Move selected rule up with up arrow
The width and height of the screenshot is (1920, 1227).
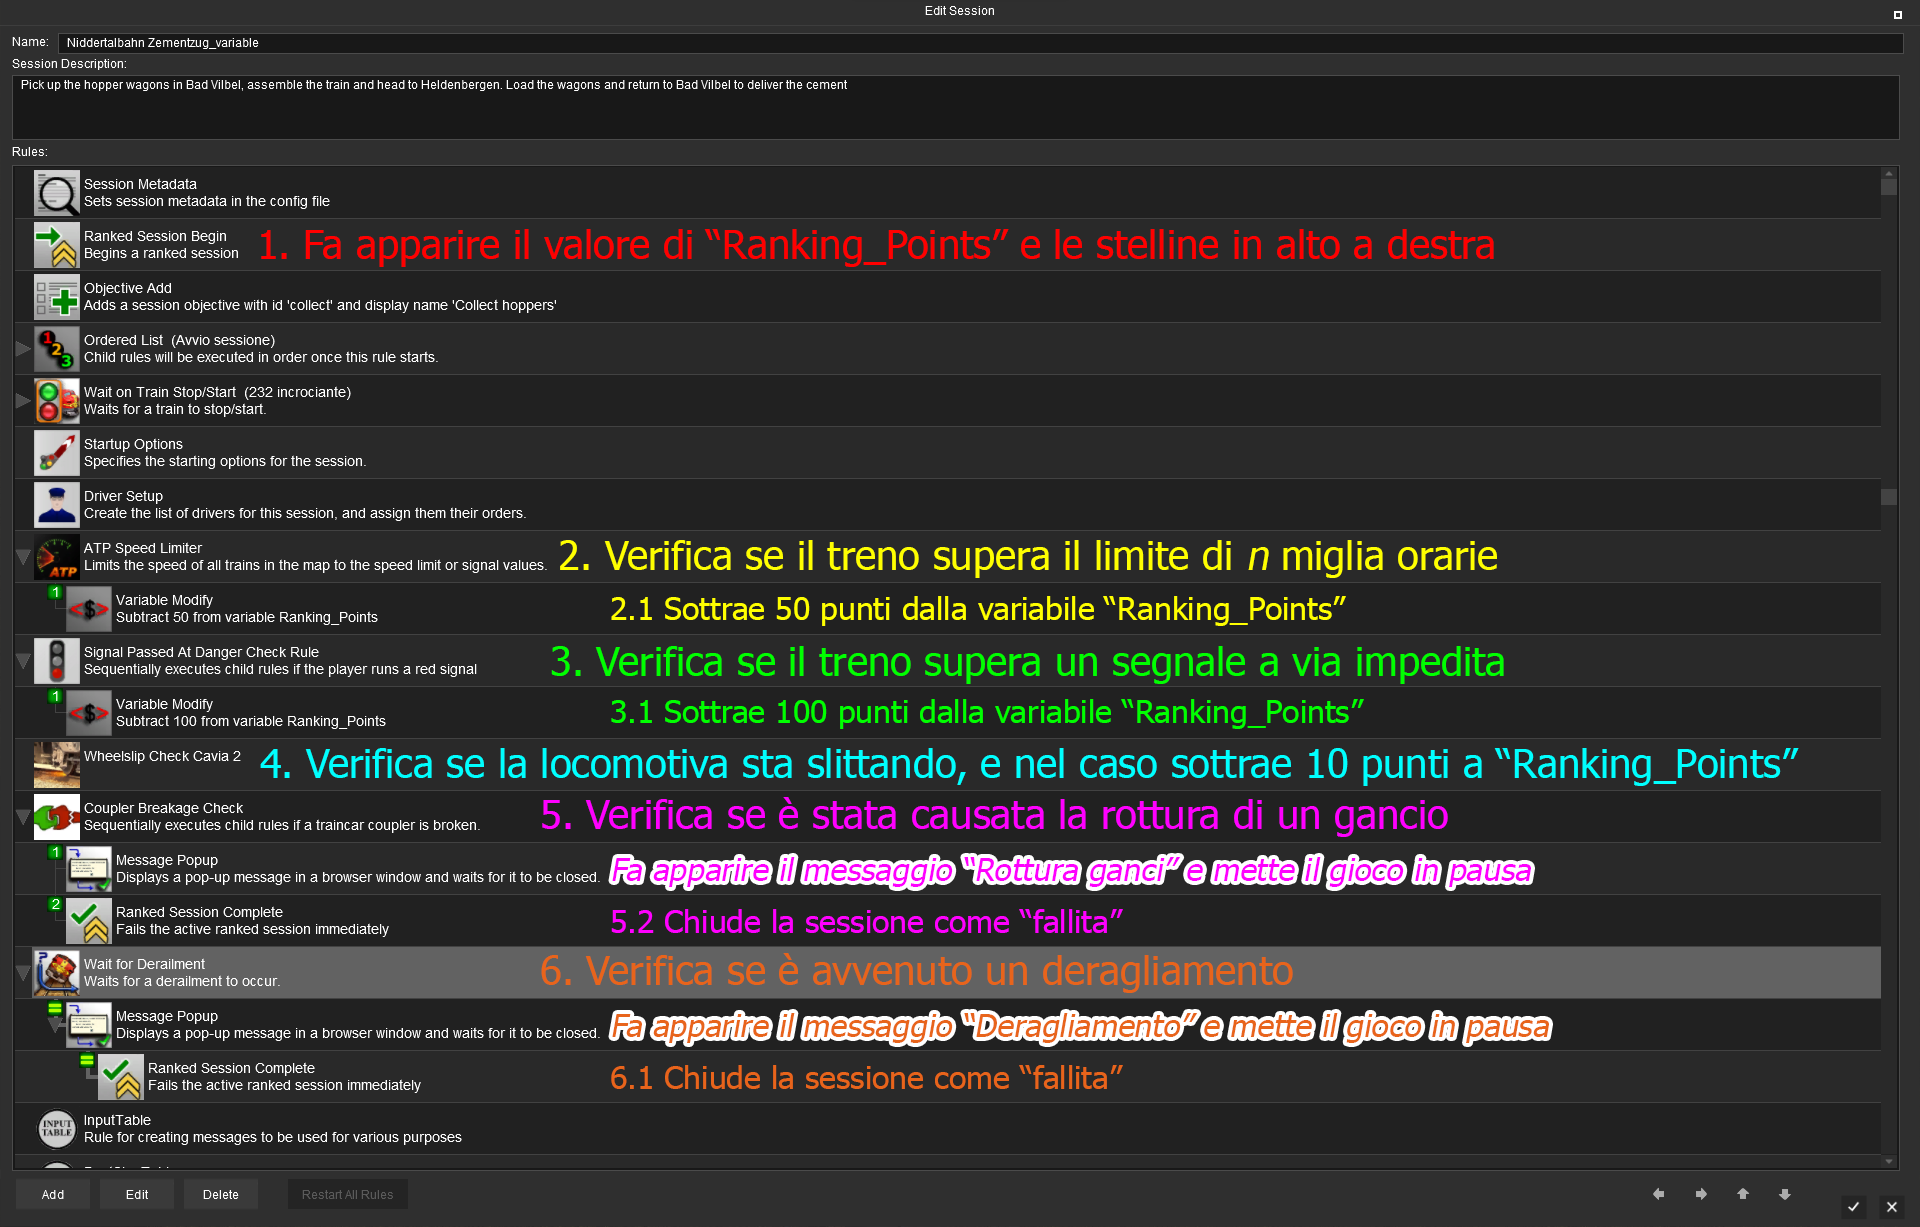[x=1743, y=1194]
